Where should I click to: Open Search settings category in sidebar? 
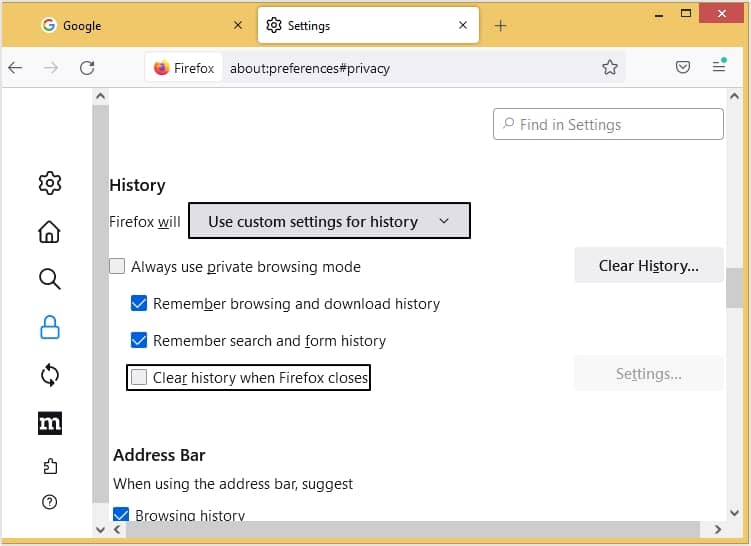(49, 279)
